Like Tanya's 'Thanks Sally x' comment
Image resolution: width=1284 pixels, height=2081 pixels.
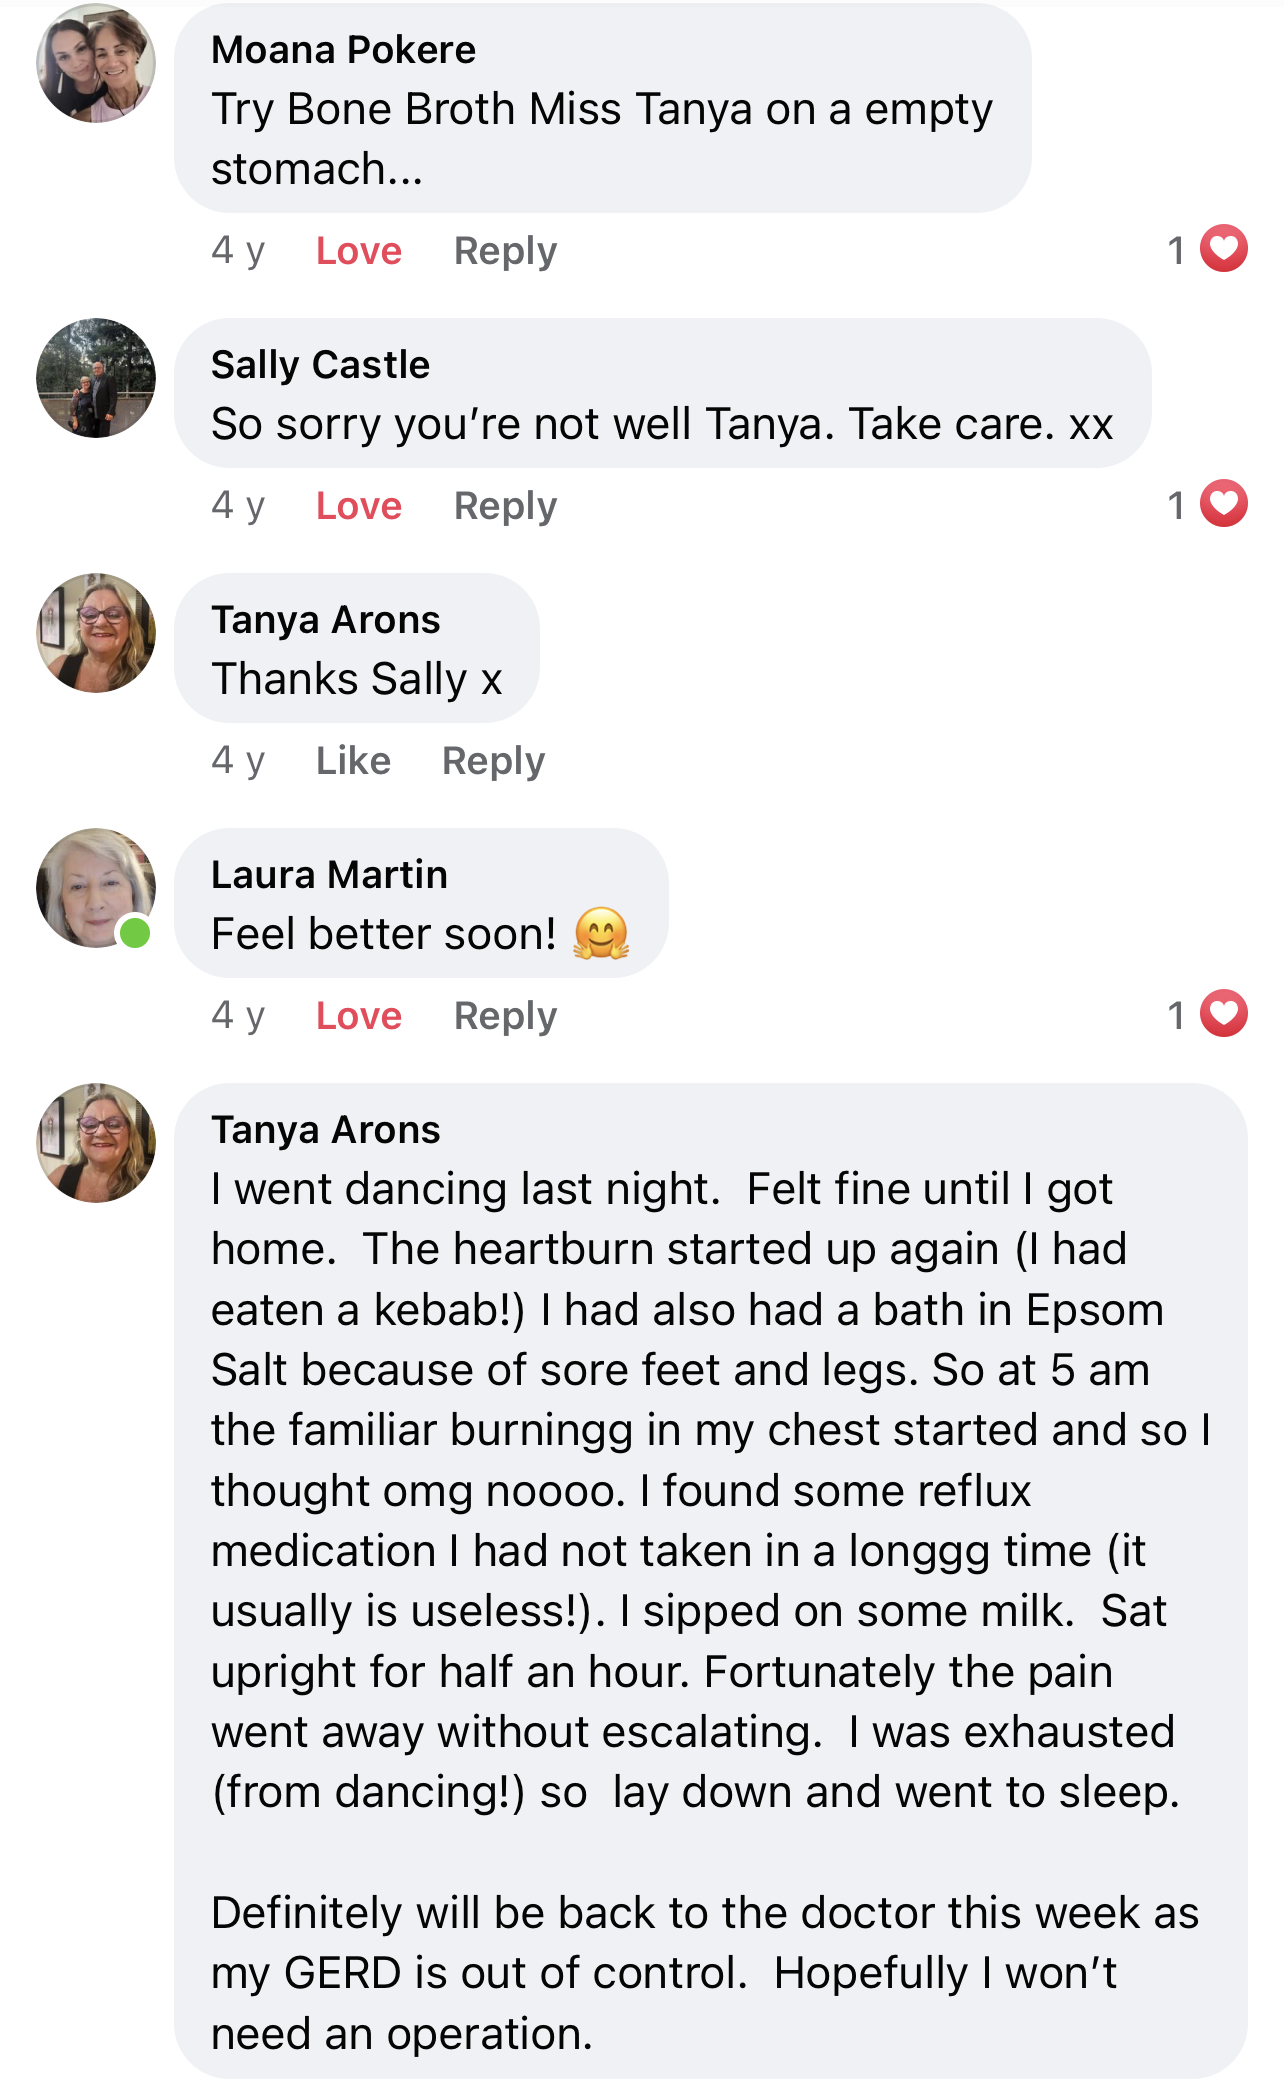(353, 761)
